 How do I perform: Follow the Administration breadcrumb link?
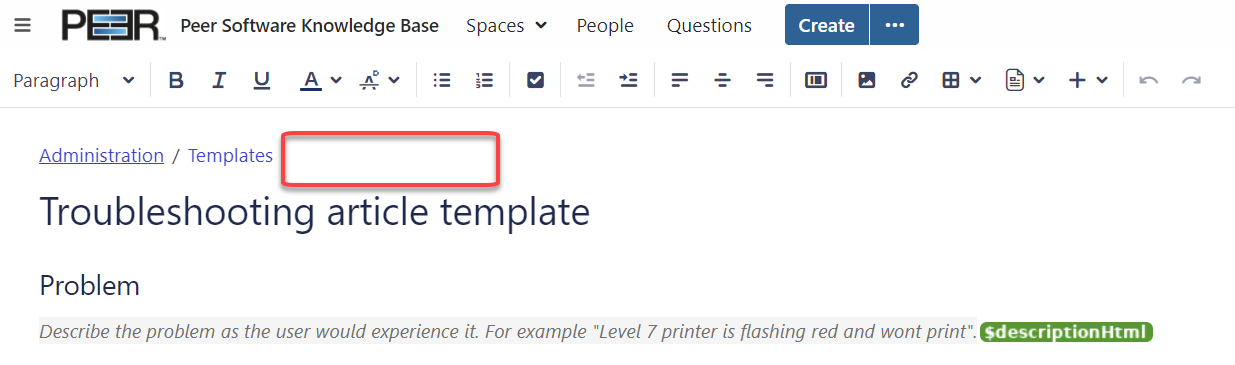tap(101, 155)
